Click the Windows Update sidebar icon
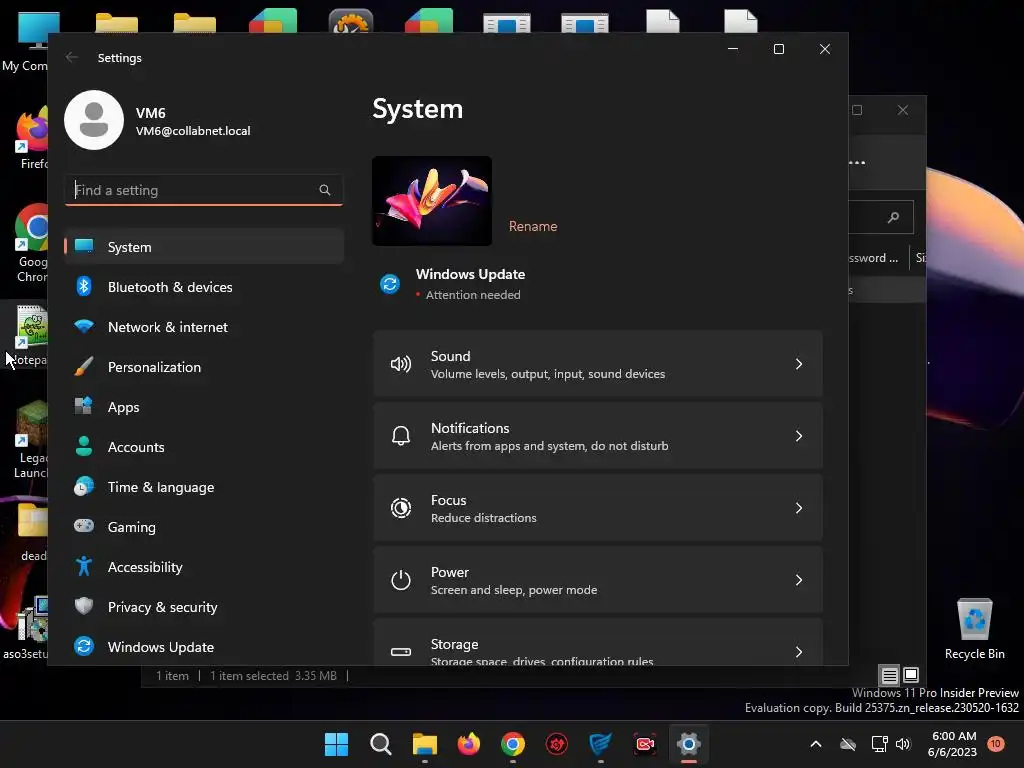 [84, 647]
